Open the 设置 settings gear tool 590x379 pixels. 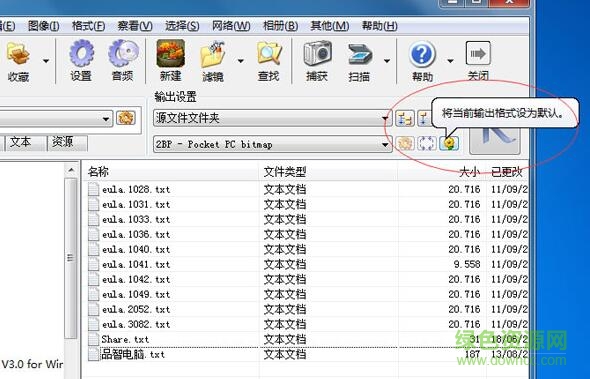(x=81, y=61)
